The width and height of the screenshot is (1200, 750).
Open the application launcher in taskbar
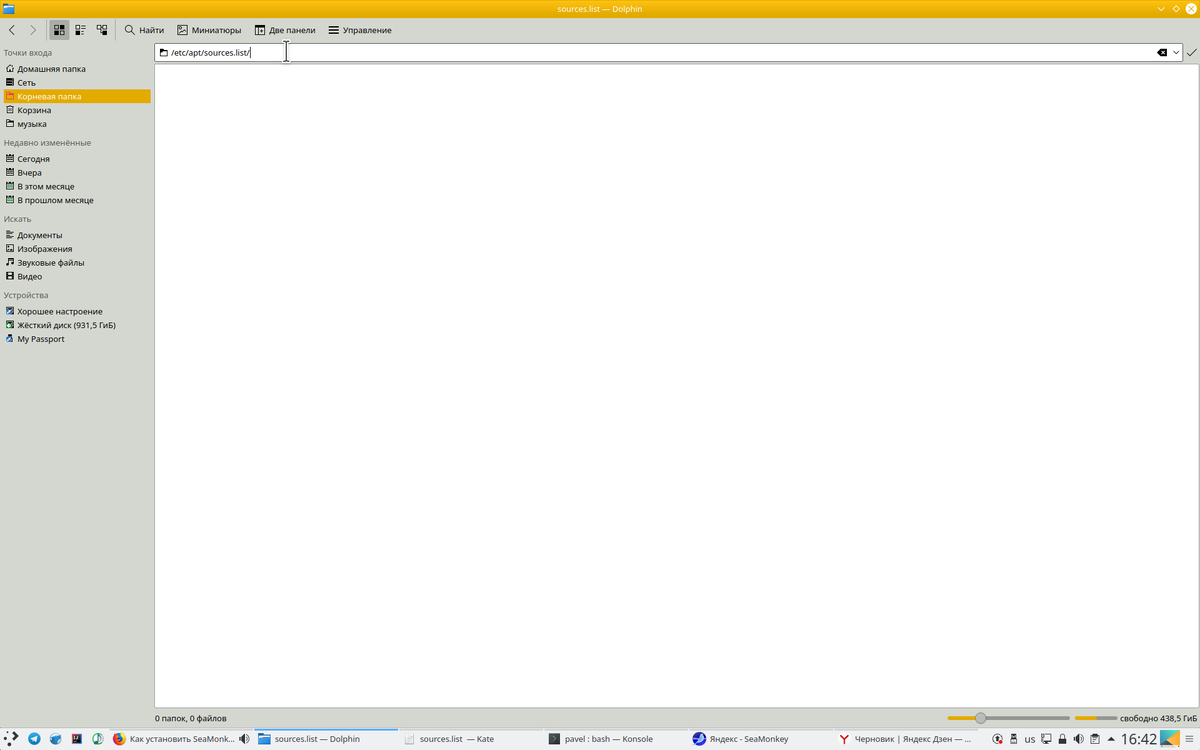point(11,739)
